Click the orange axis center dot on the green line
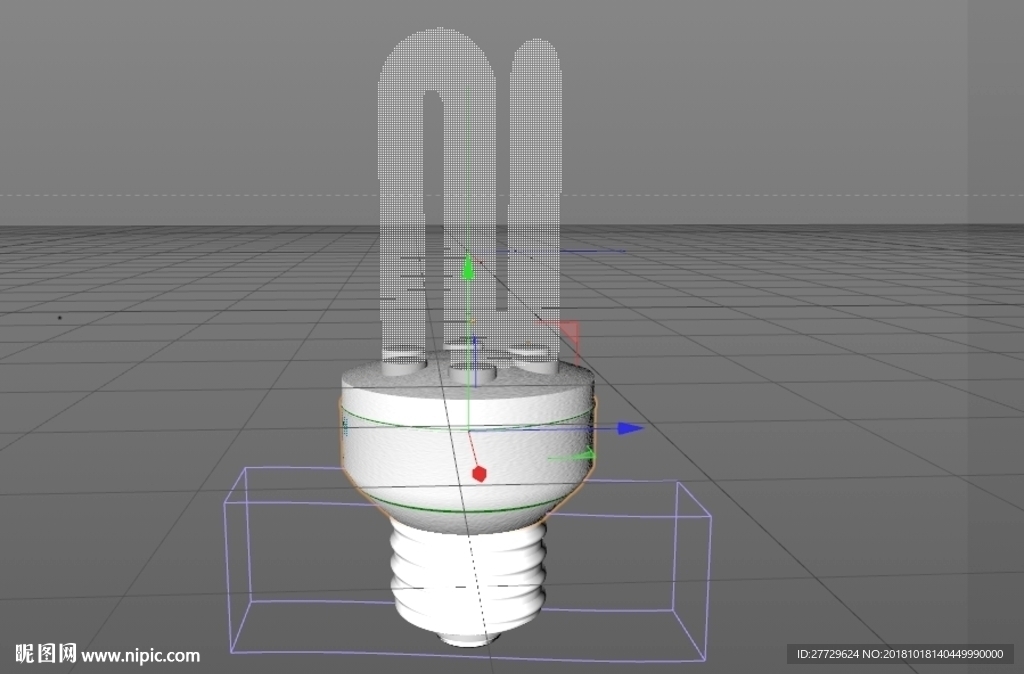 (472, 321)
